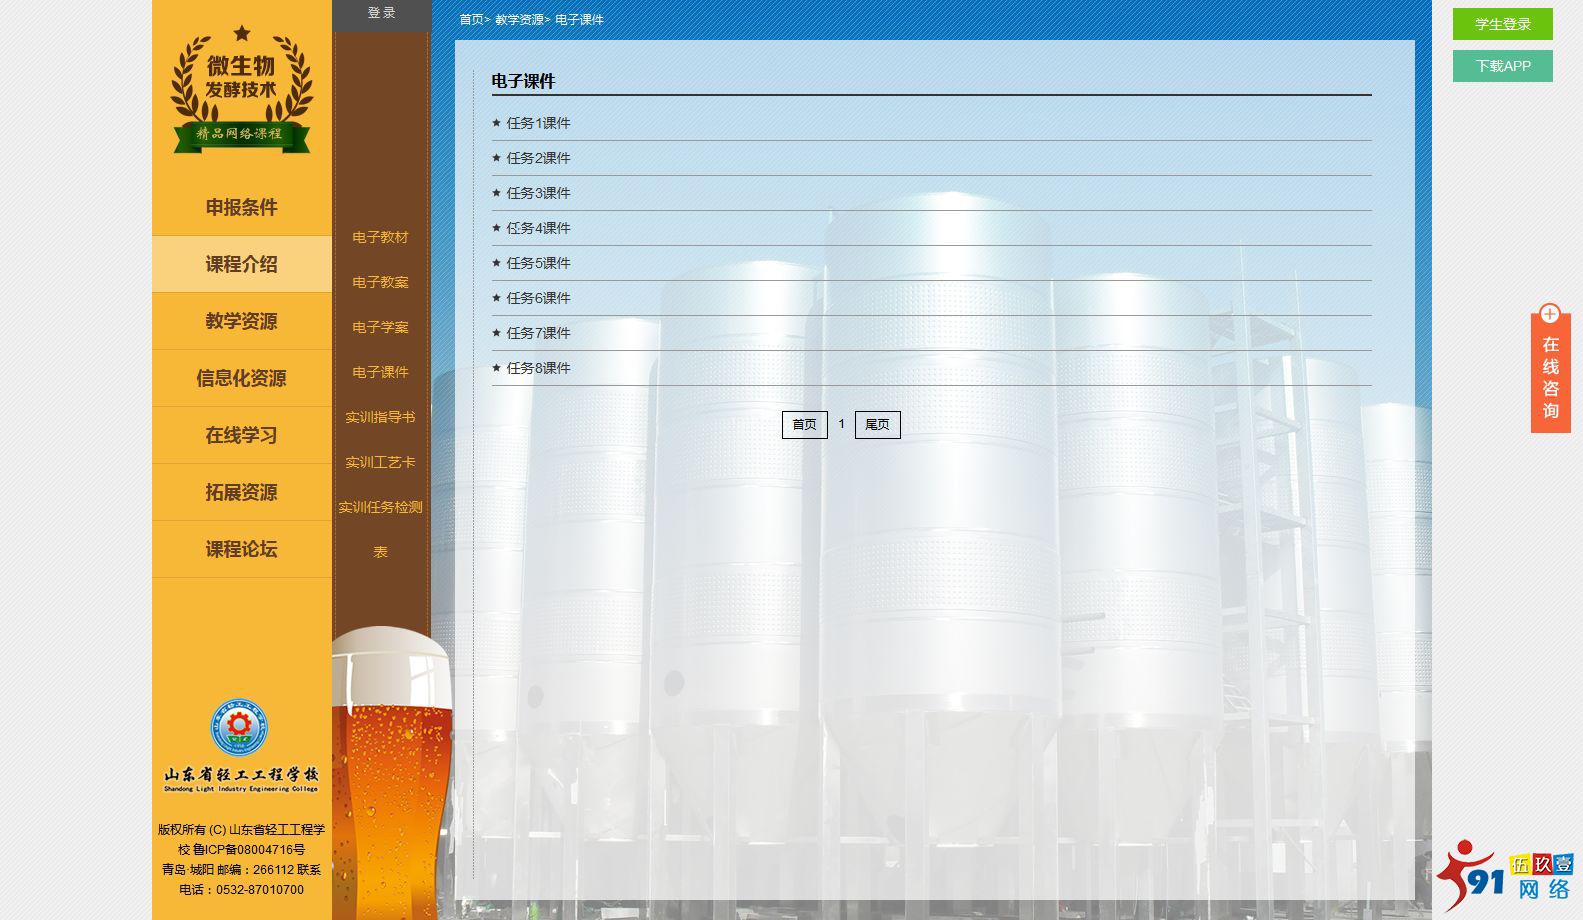The image size is (1583, 920).
Task: Select page number 1 in pagination
Action: (x=842, y=424)
